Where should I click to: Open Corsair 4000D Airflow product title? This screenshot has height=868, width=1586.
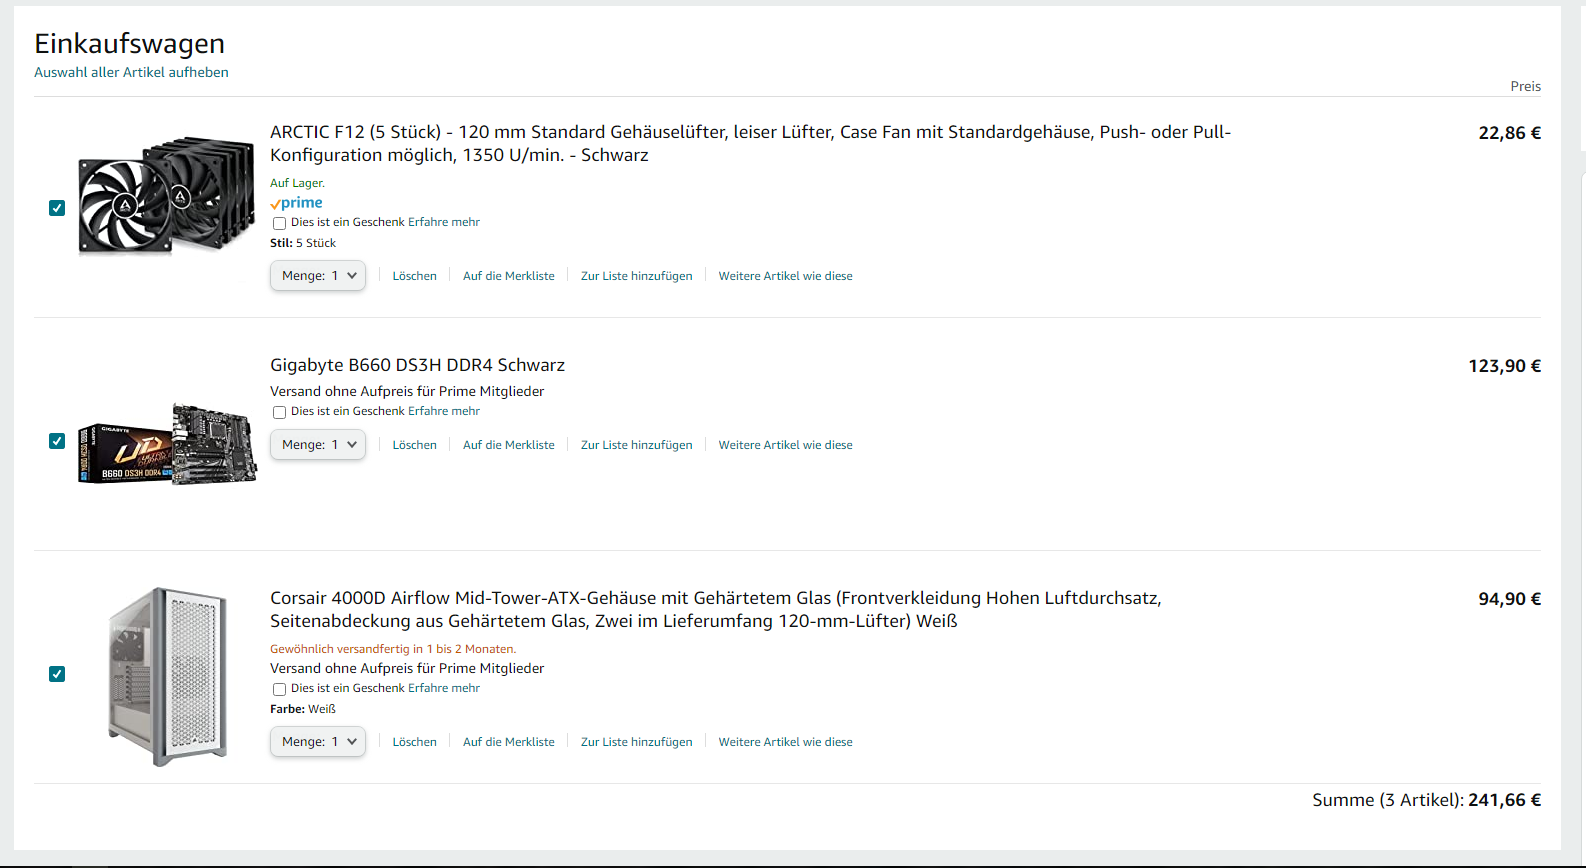pyautogui.click(x=715, y=609)
